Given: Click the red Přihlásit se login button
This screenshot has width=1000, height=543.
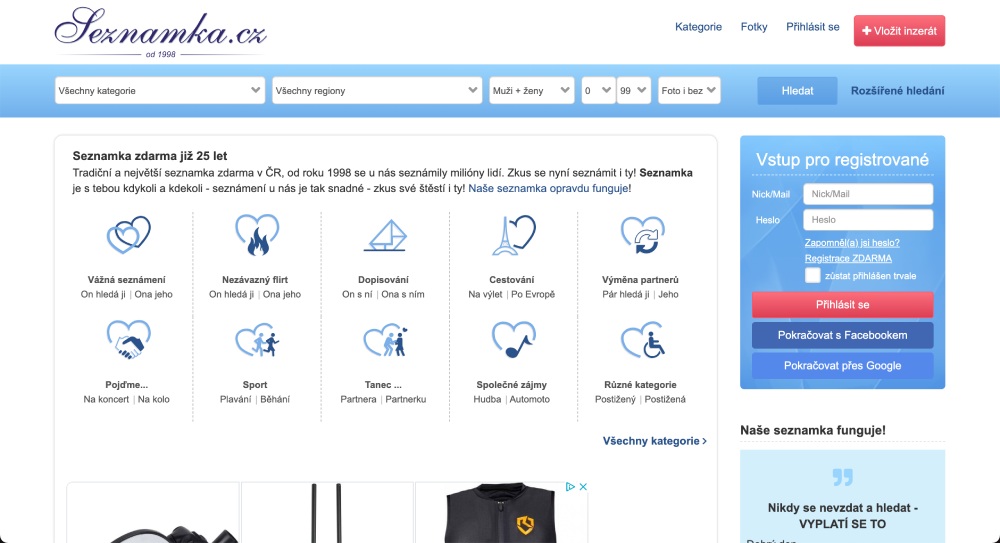Looking at the screenshot, I should (x=842, y=304).
